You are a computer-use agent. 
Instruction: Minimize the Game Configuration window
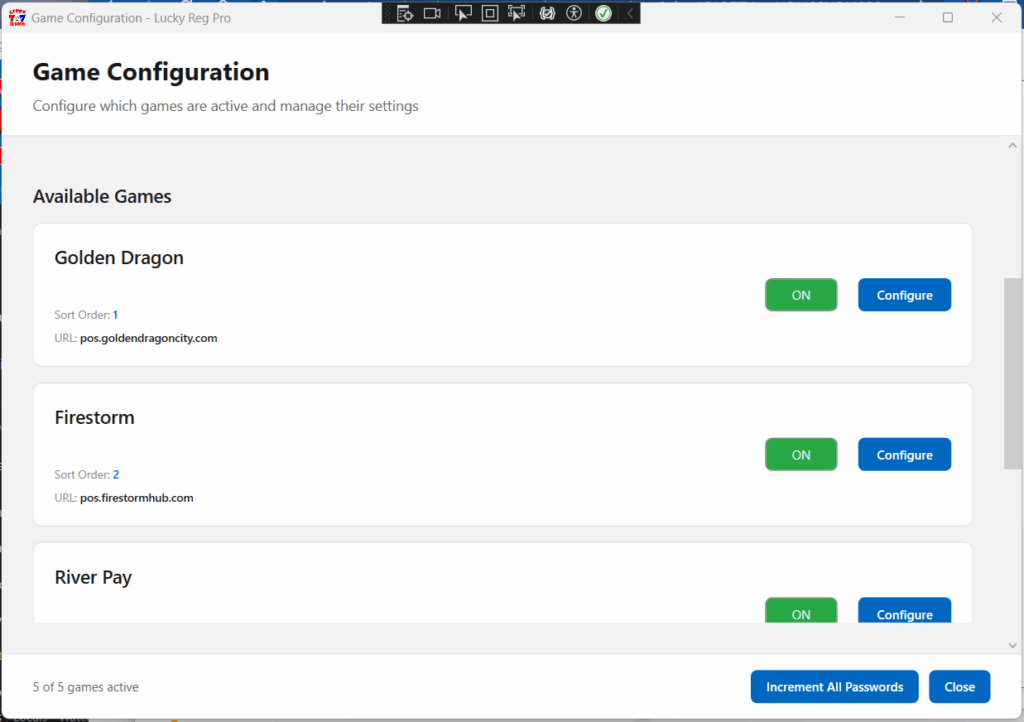pos(899,18)
